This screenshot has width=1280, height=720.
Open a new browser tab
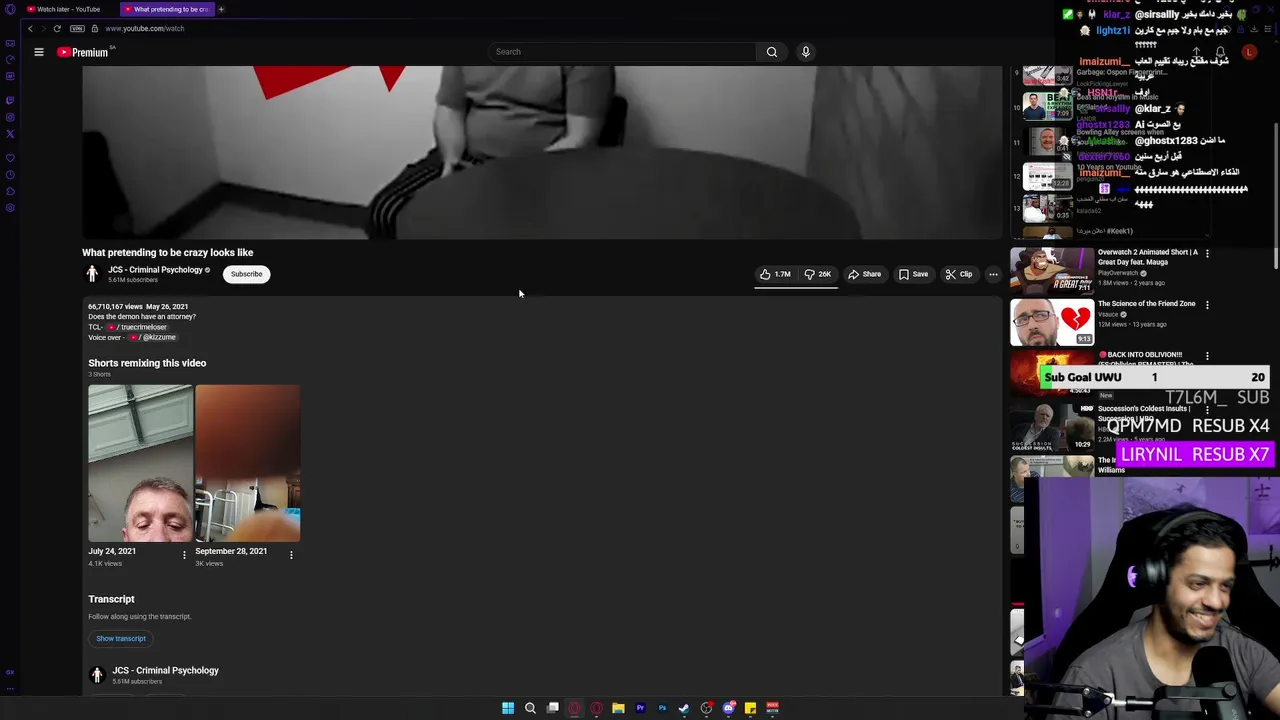[221, 9]
